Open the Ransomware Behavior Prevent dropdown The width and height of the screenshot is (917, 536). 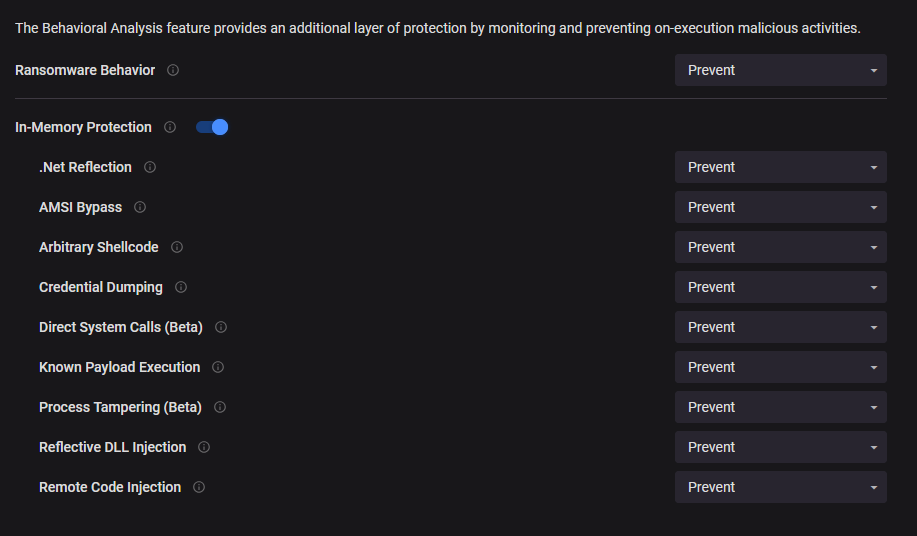781,70
